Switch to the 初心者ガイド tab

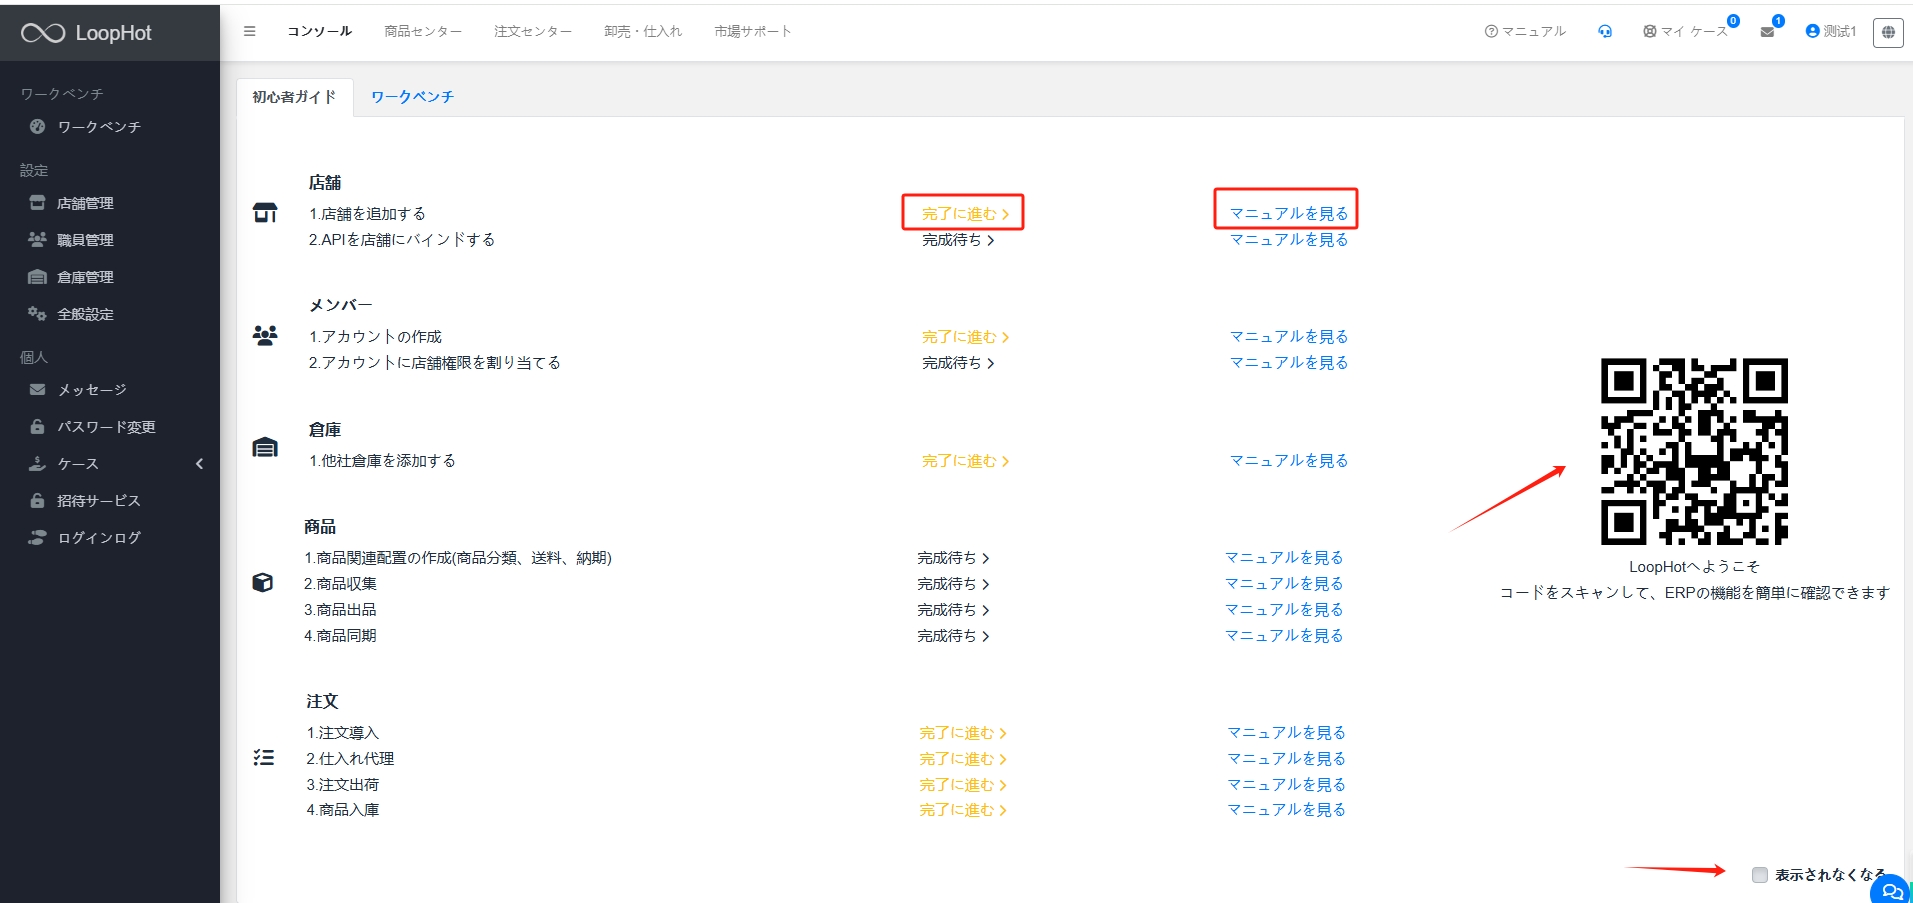294,97
